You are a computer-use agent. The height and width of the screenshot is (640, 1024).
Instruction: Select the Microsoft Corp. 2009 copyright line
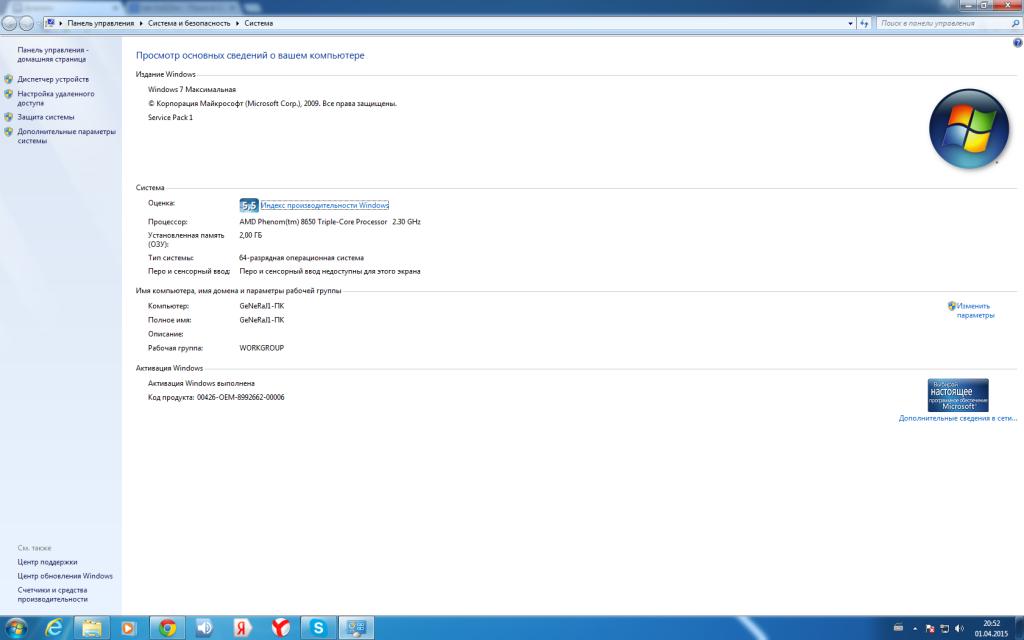[x=272, y=103]
